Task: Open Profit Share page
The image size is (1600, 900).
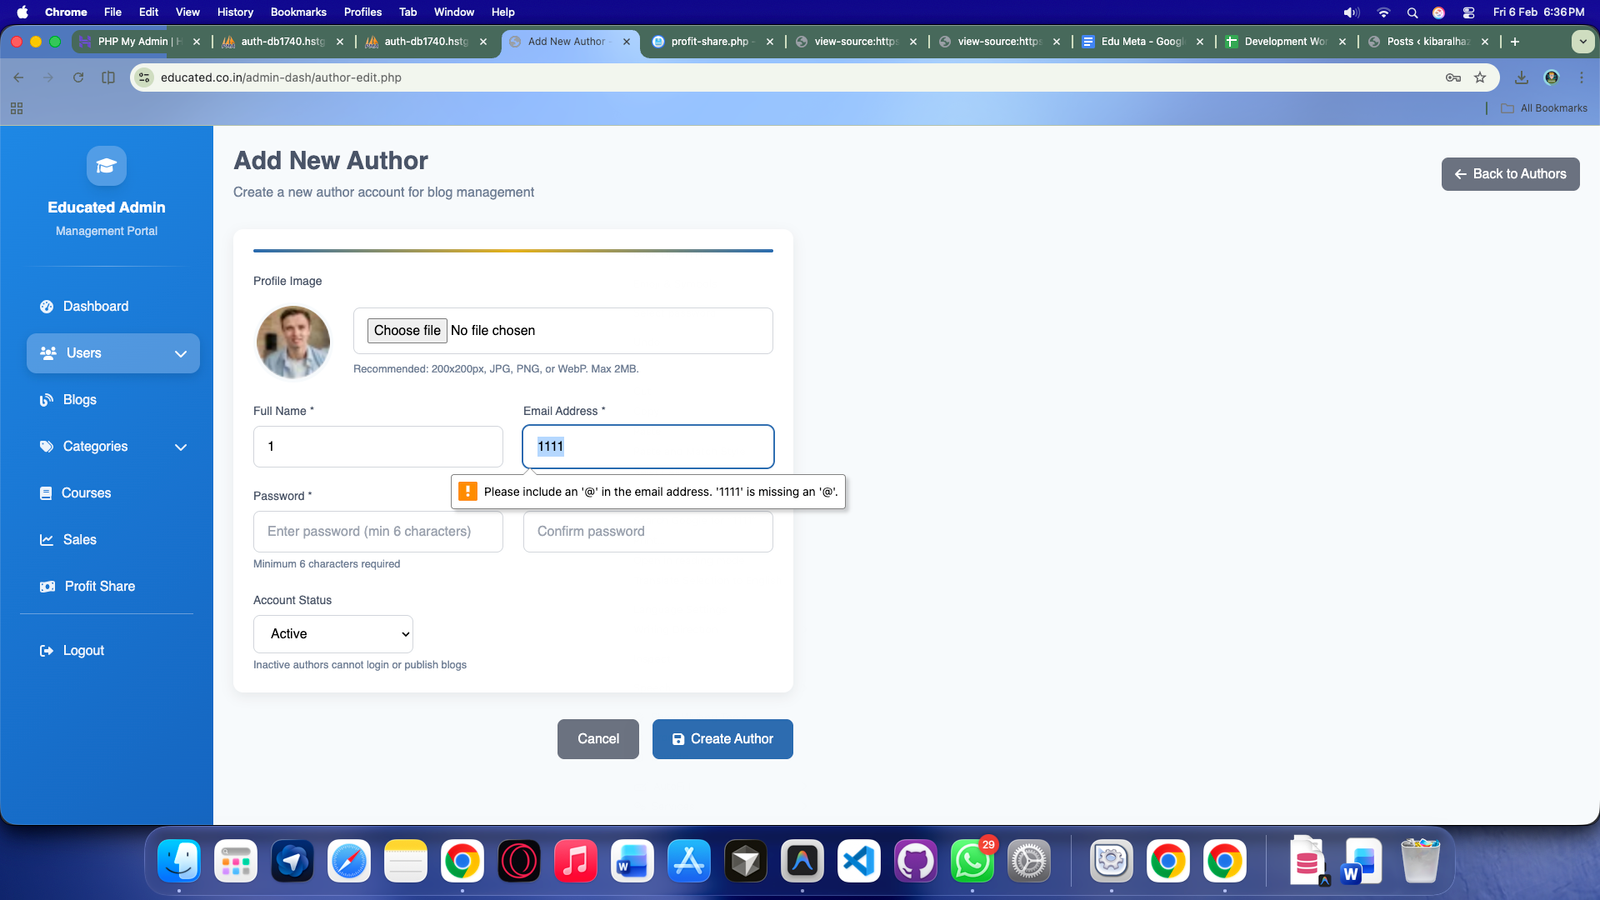Action: click(99, 587)
